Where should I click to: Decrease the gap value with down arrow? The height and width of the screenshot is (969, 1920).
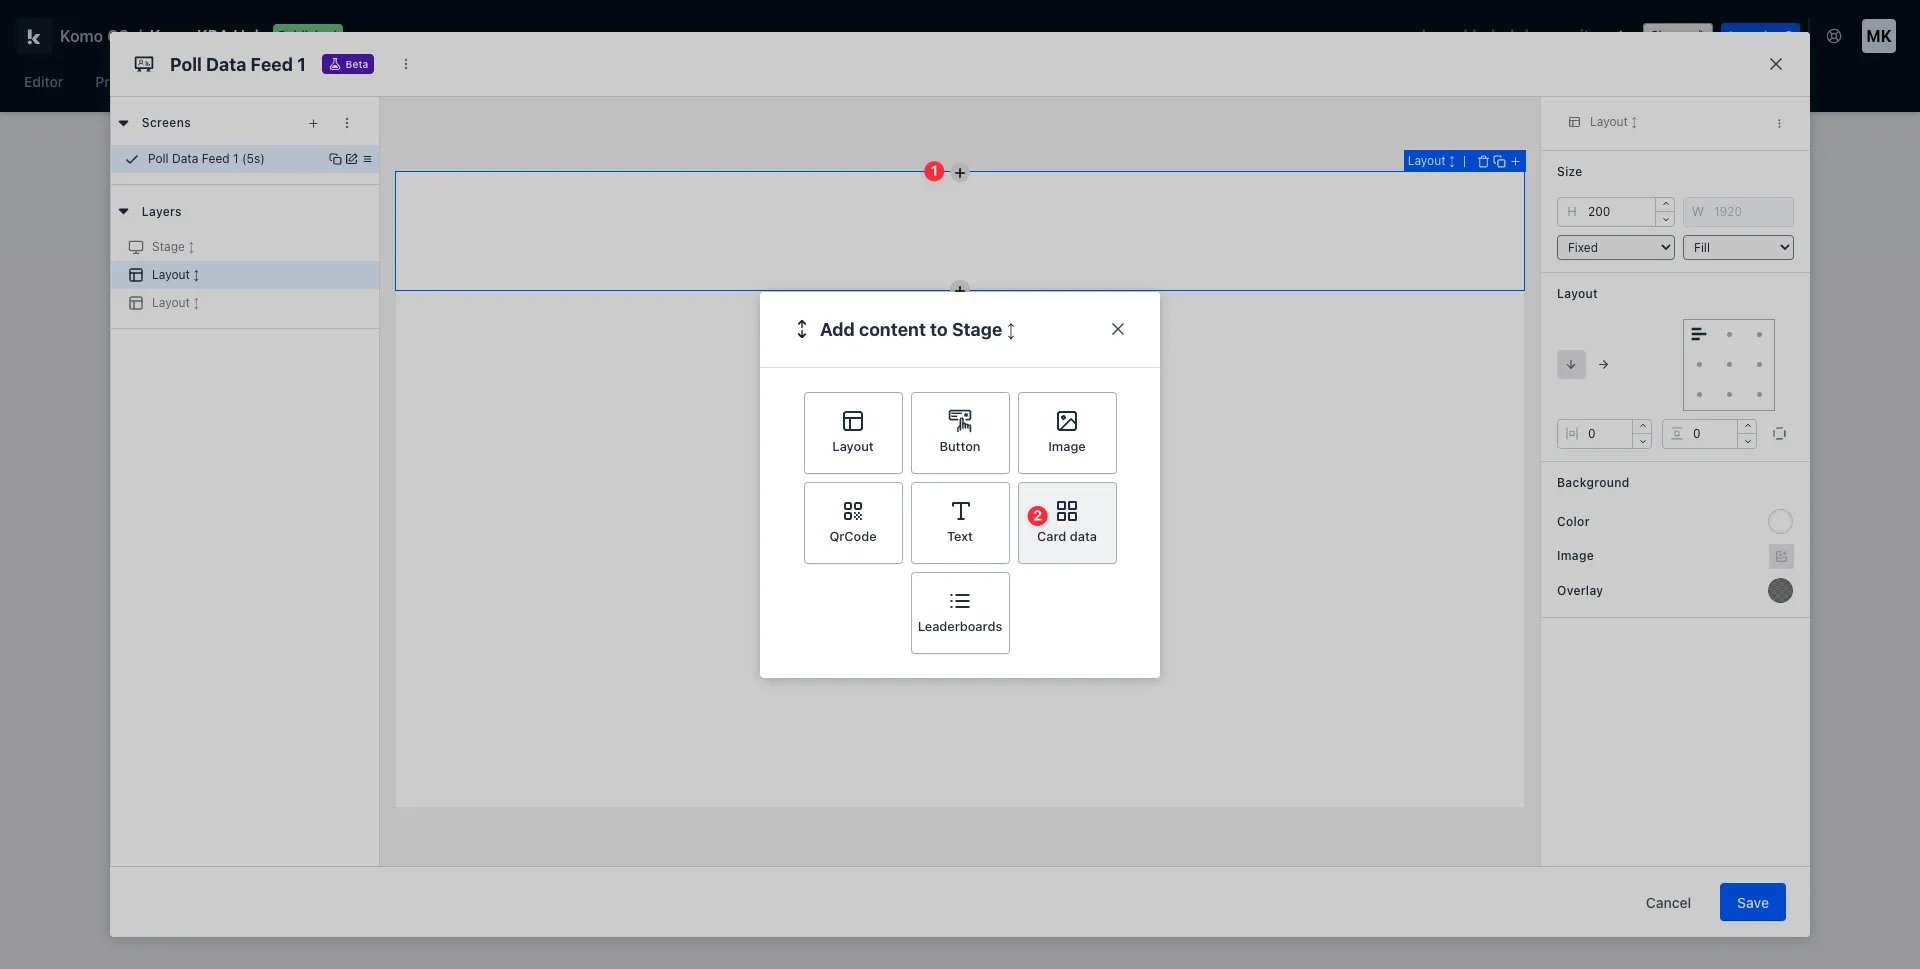(1747, 441)
